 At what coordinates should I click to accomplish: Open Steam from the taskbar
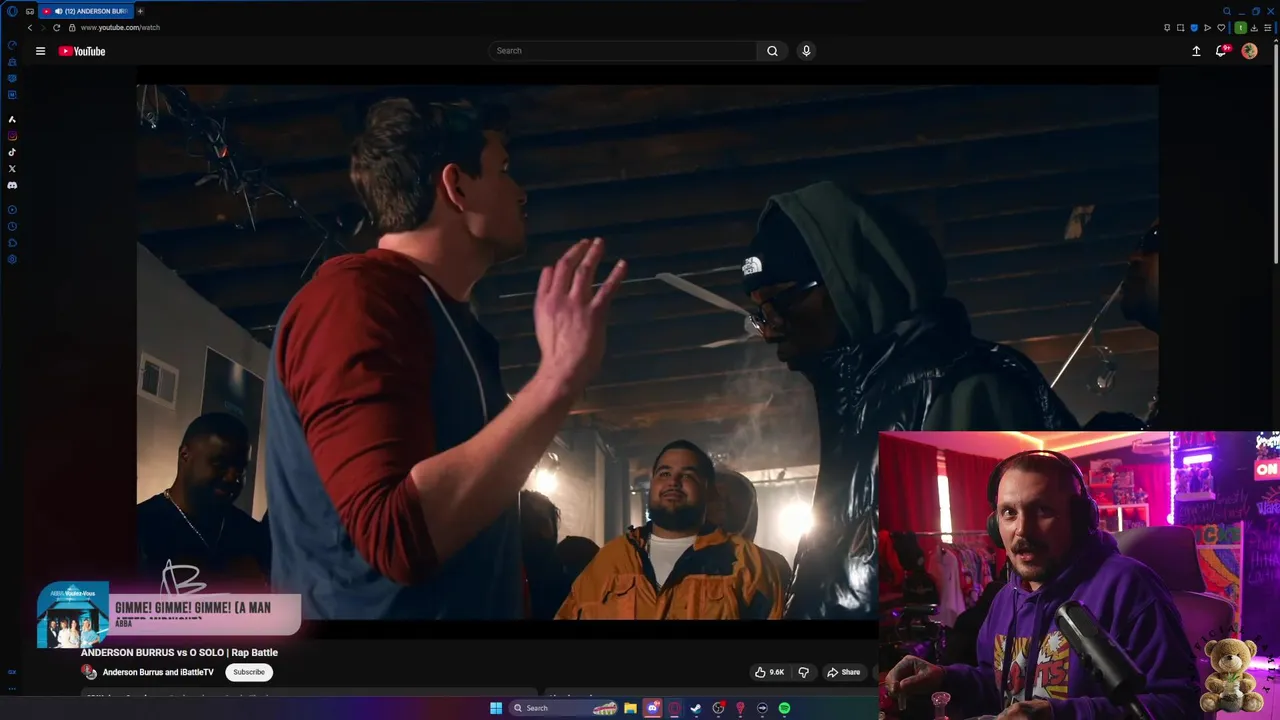pyautogui.click(x=696, y=708)
